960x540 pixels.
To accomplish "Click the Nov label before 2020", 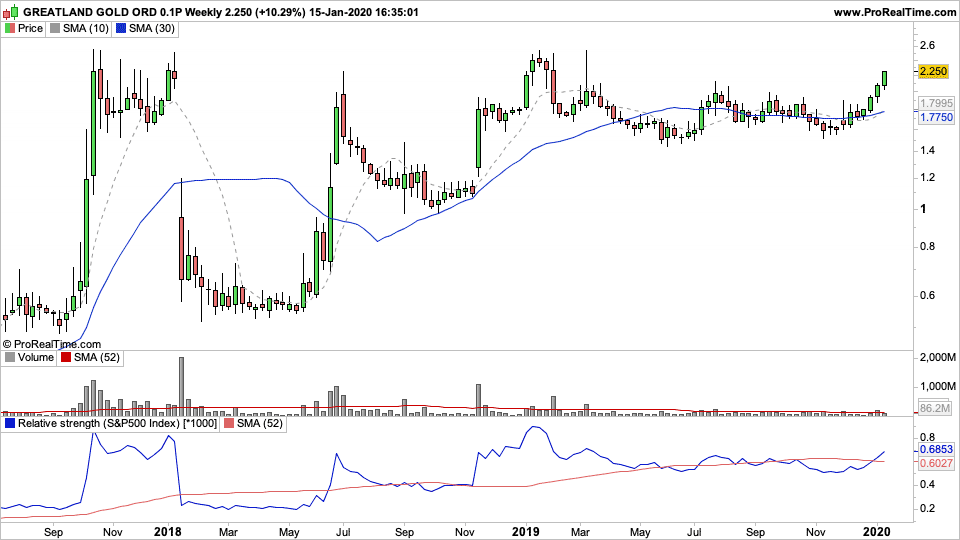I will pyautogui.click(x=814, y=532).
